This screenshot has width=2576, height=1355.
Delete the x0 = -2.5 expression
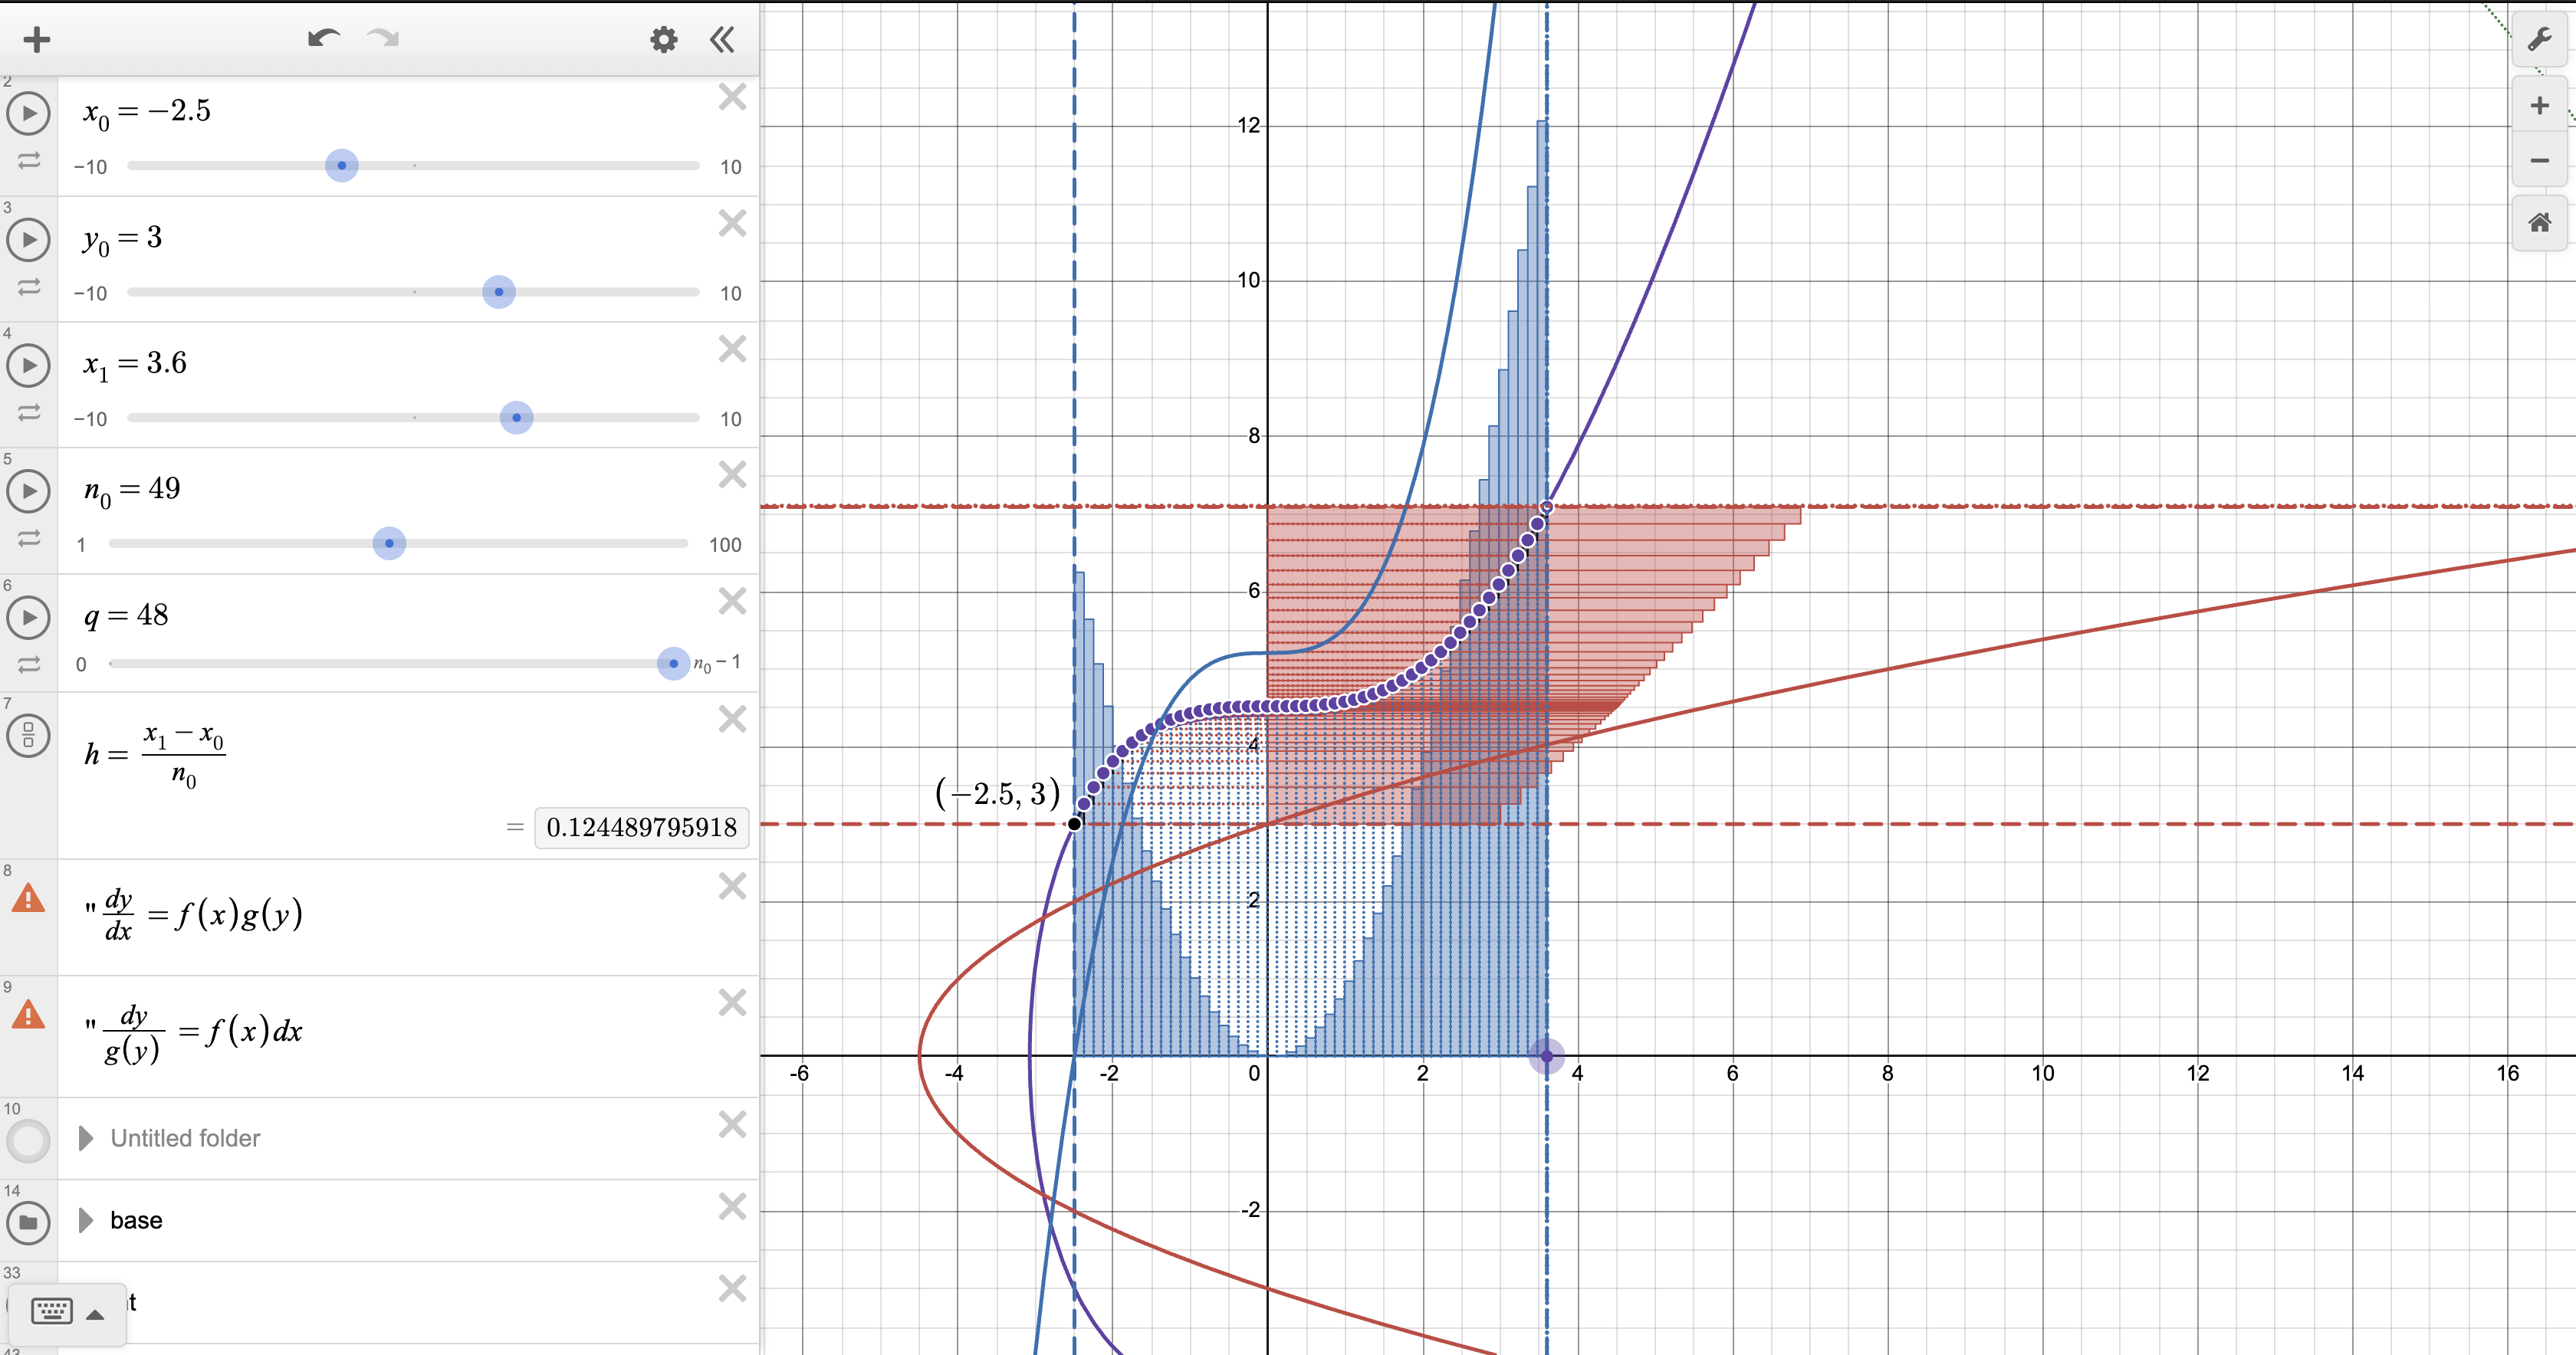(x=732, y=97)
